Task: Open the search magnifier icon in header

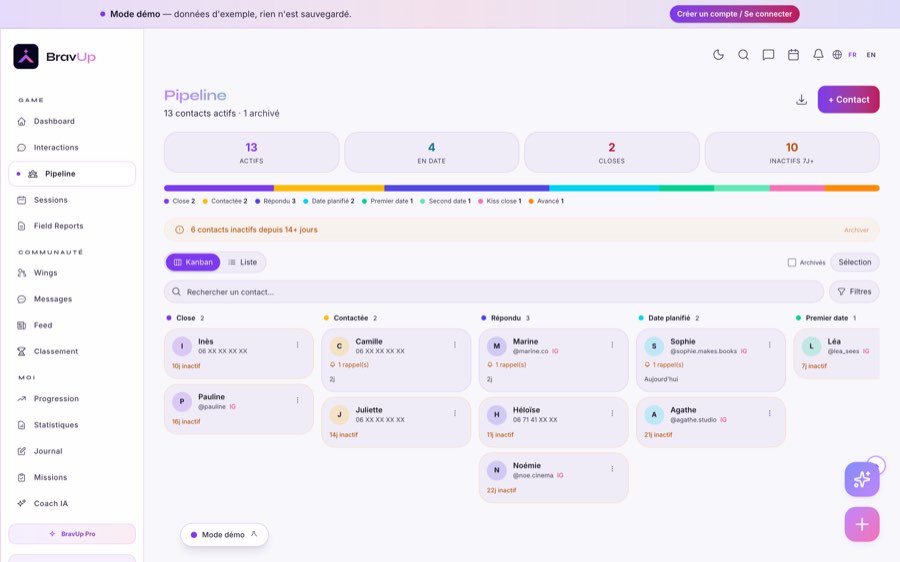Action: 743,55
